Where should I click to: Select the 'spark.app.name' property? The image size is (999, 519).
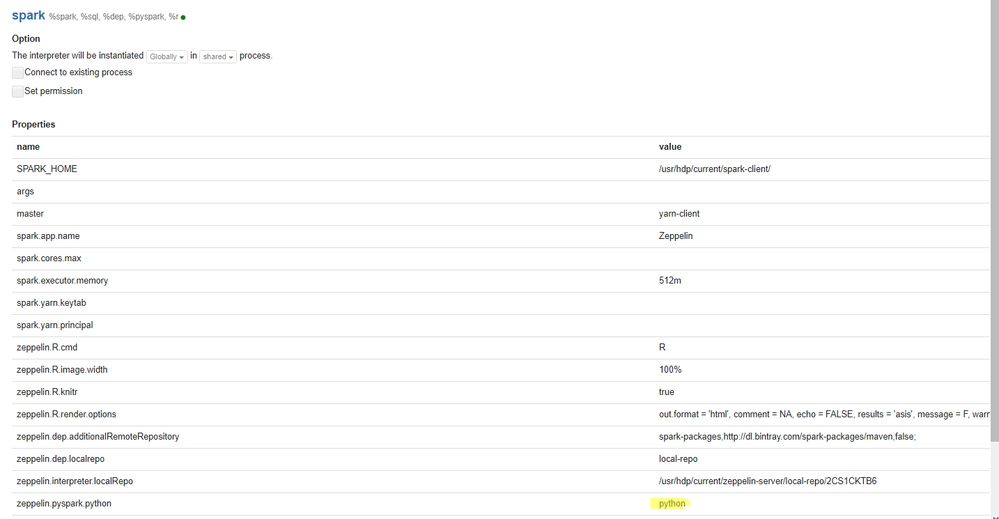48,236
